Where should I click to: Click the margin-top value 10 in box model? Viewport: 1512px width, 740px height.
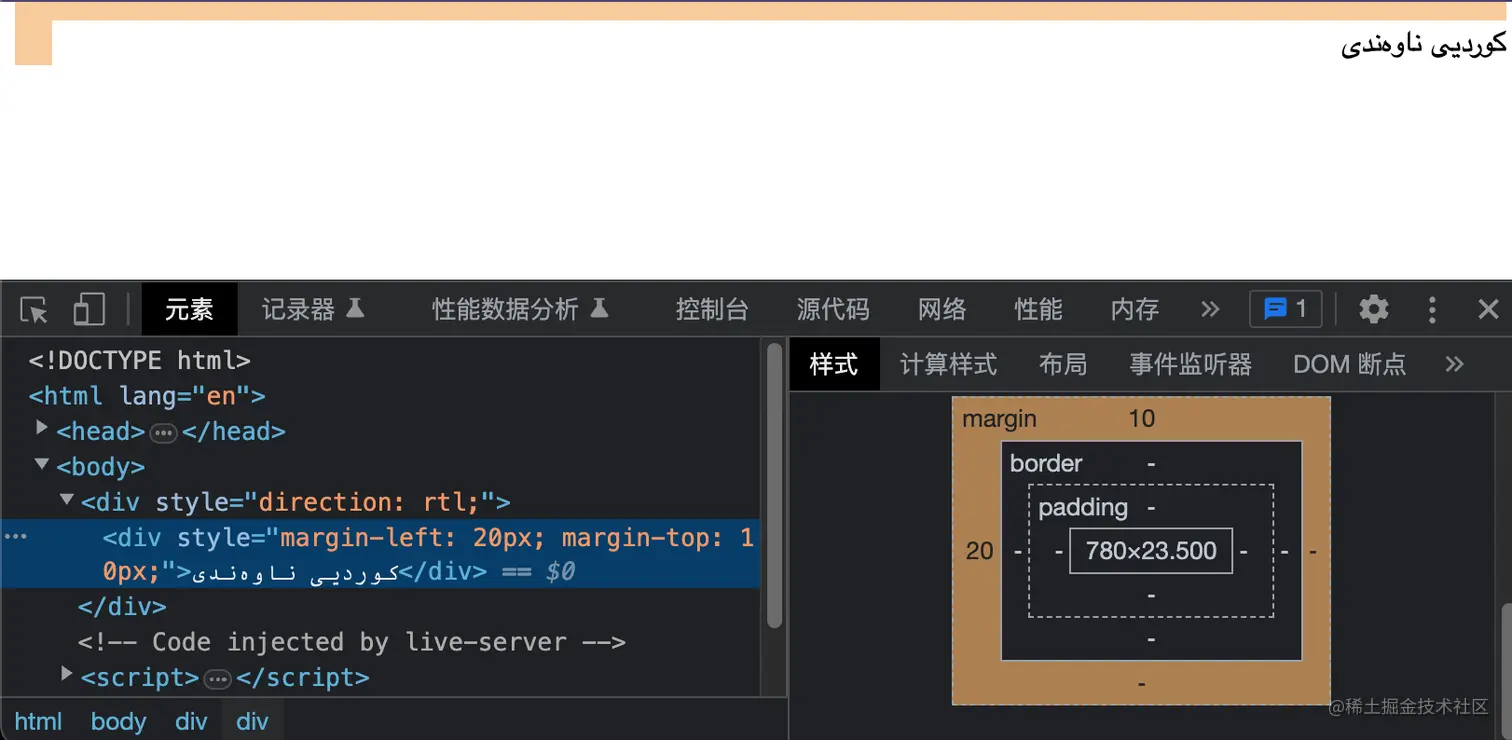(1142, 418)
